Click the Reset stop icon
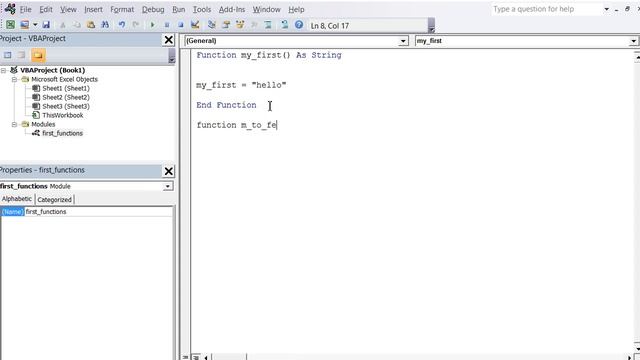This screenshot has width=640, height=360. pyautogui.click(x=180, y=25)
